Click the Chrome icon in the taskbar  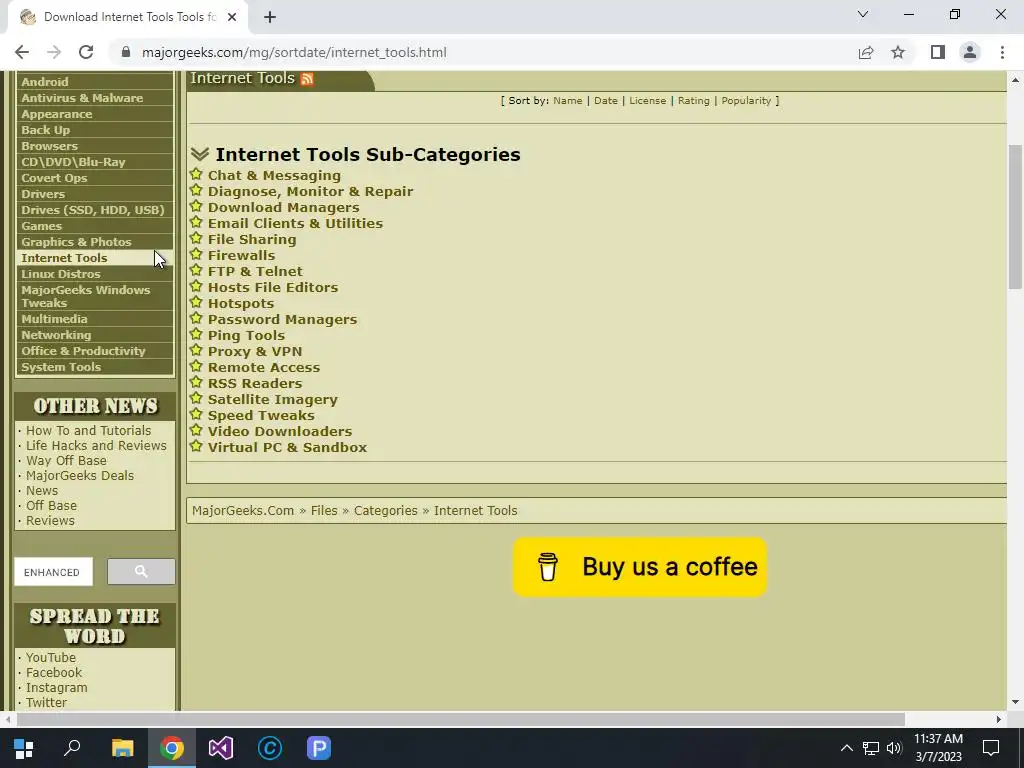(x=172, y=748)
